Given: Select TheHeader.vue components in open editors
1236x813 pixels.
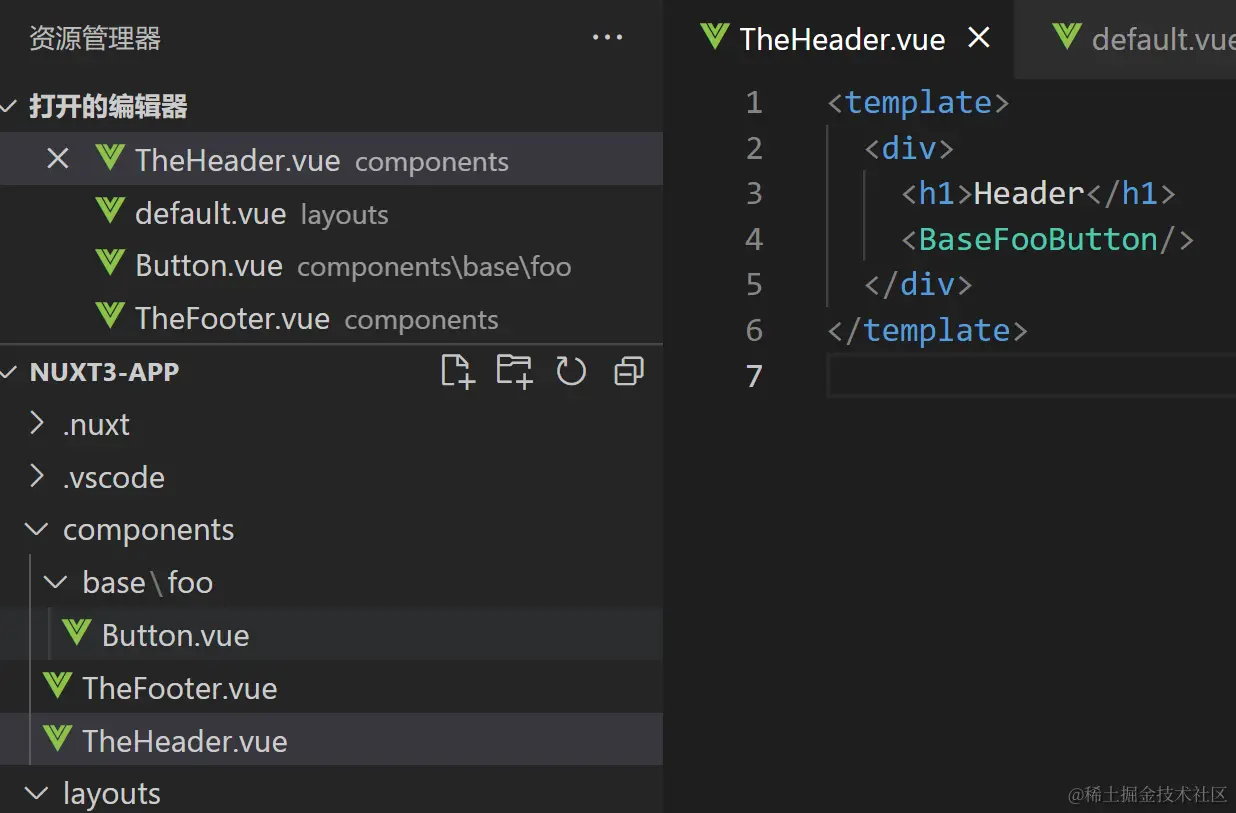Looking at the screenshot, I should (x=331, y=159).
